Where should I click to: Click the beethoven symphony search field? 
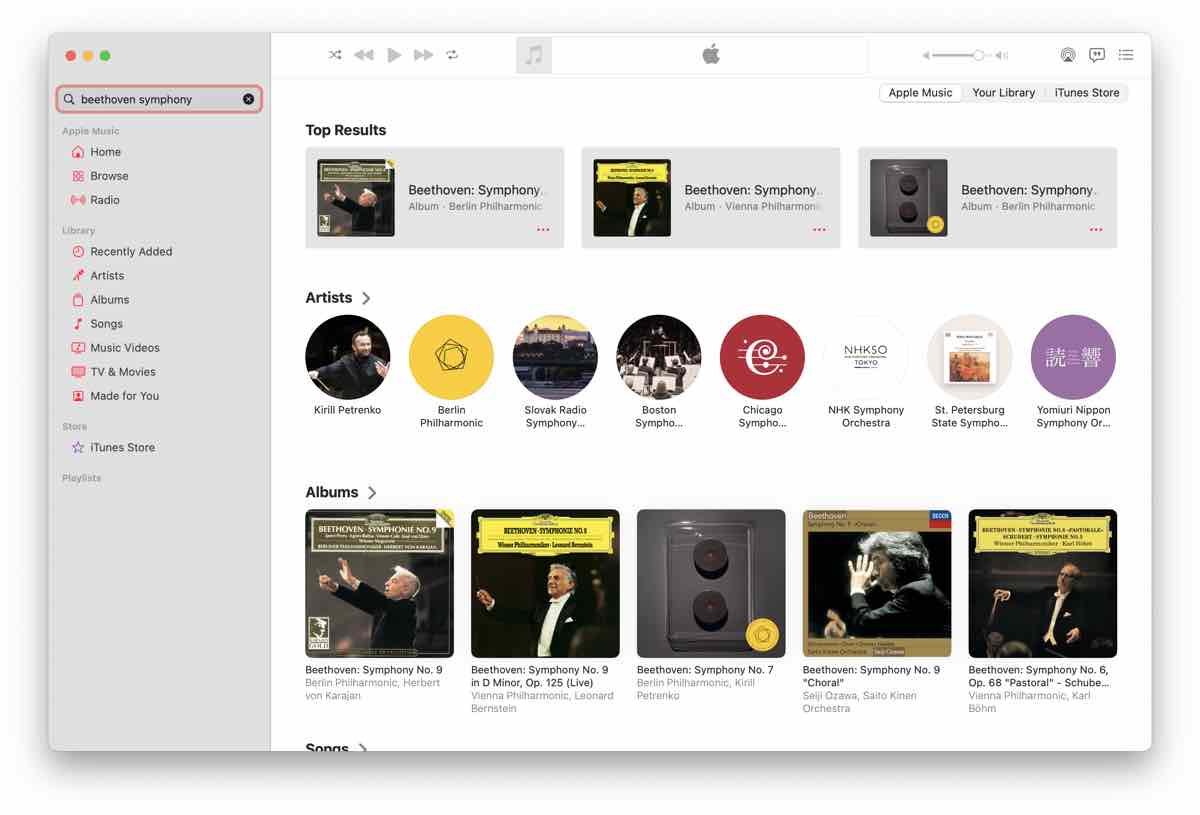[x=159, y=99]
